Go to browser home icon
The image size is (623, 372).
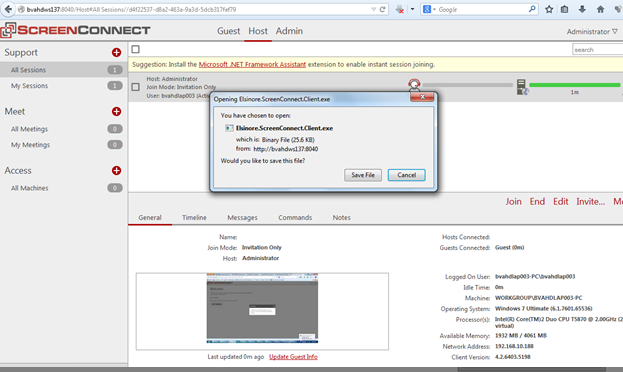pos(600,9)
